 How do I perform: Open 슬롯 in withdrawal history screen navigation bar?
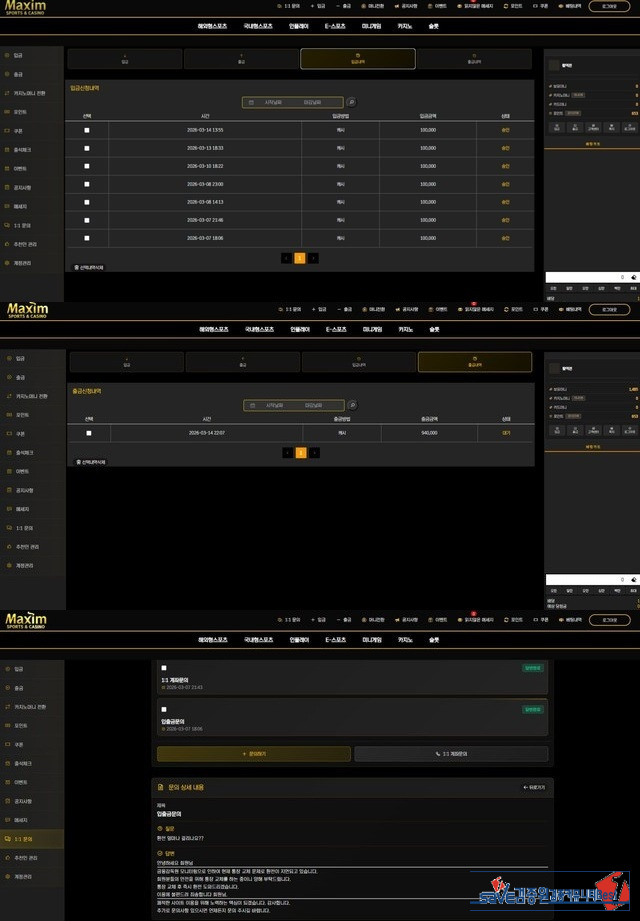click(434, 330)
